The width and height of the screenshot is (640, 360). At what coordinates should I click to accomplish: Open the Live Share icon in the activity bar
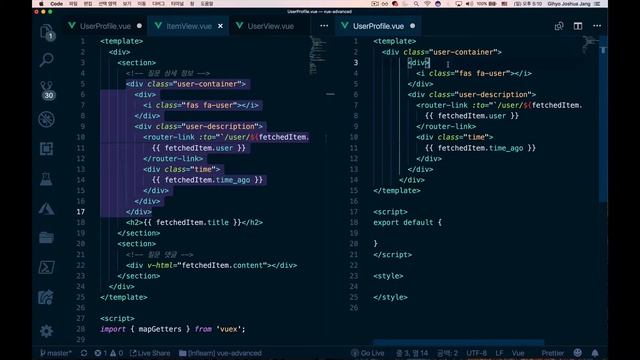46,297
